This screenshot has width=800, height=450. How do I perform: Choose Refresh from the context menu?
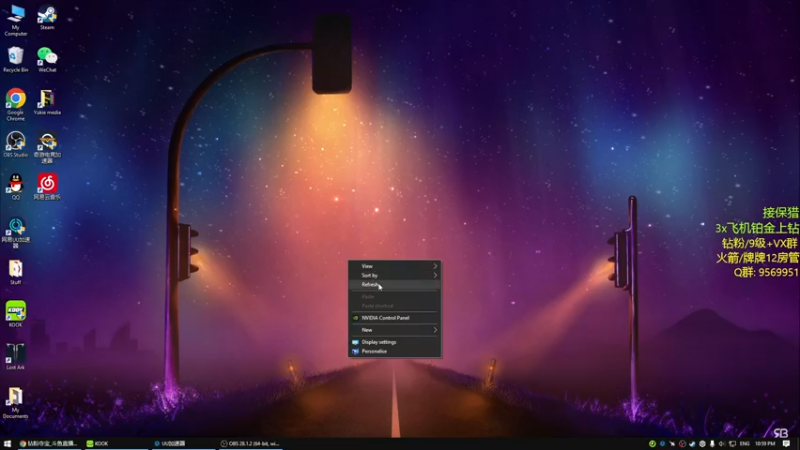[x=394, y=285]
